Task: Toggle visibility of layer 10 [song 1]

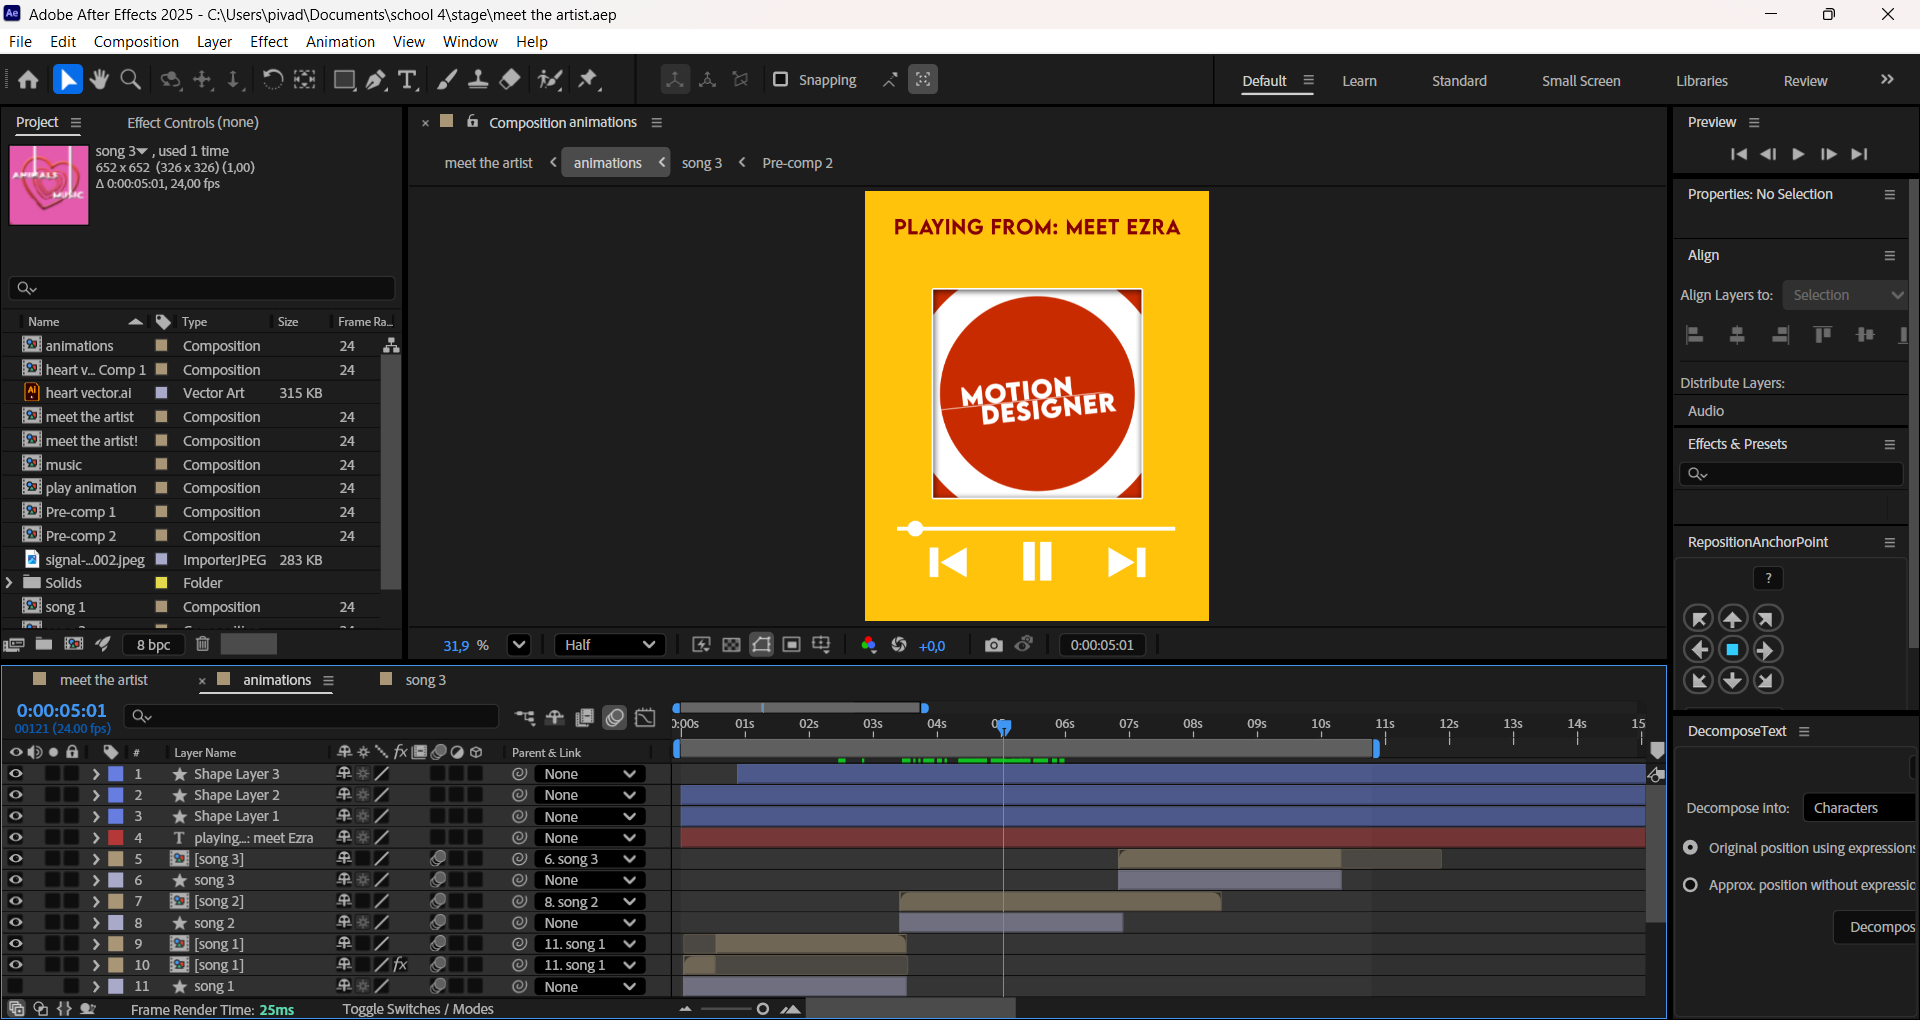Action: click(x=15, y=965)
